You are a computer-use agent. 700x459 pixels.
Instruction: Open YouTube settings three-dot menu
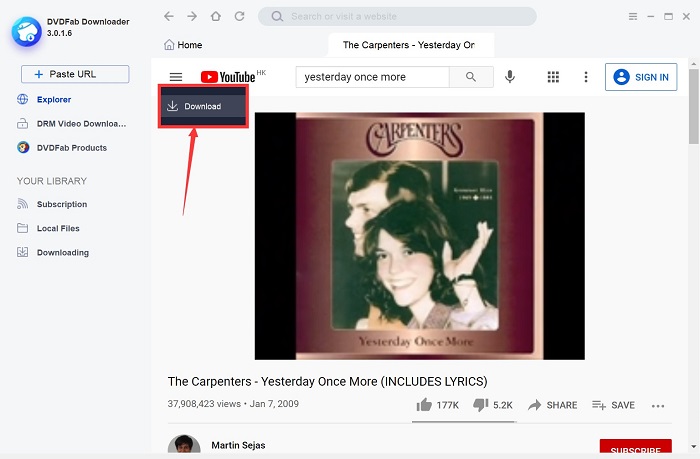coord(586,77)
